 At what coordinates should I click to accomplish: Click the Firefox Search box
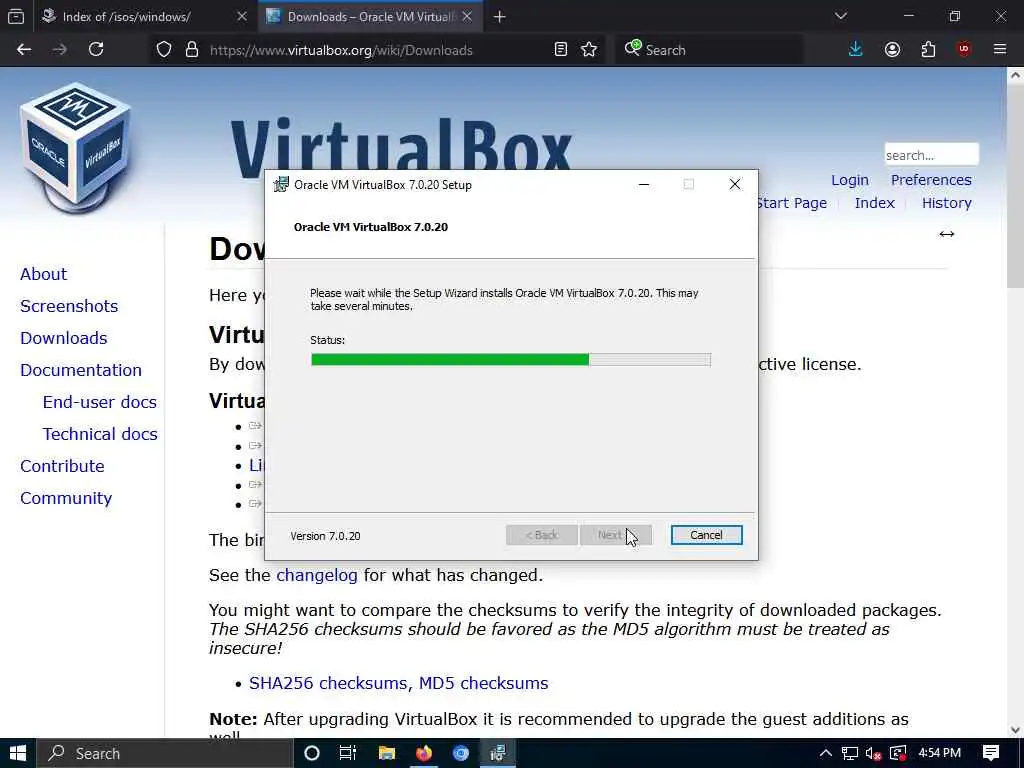pos(709,50)
